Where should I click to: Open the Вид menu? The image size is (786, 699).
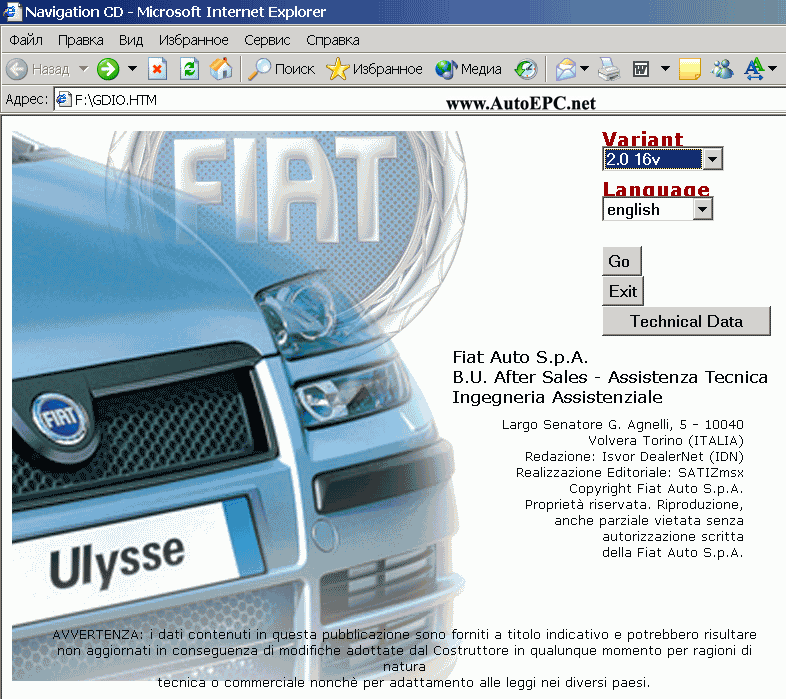tap(131, 40)
